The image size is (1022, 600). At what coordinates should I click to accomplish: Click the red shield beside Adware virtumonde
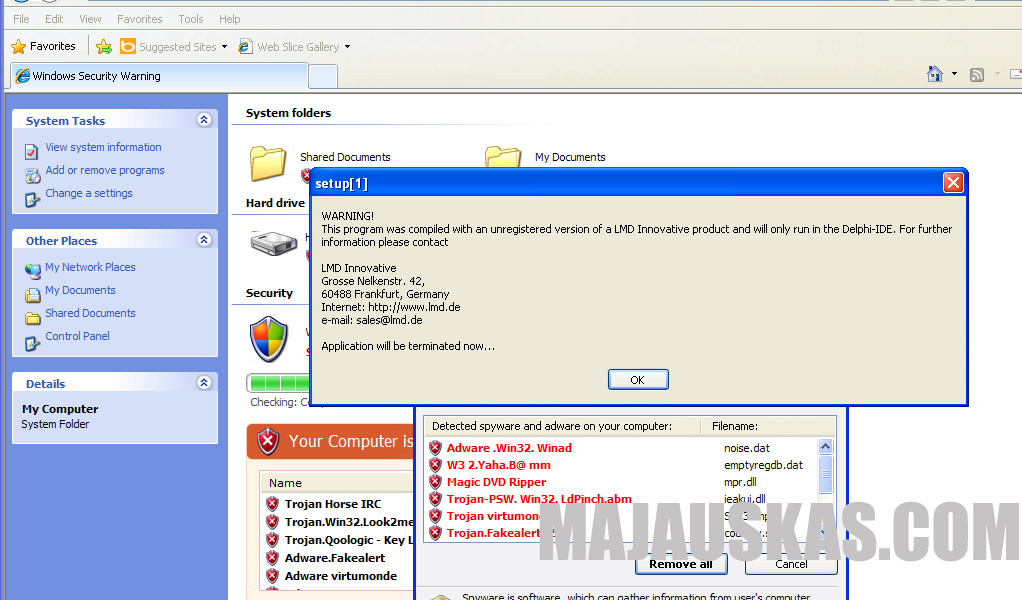272,576
